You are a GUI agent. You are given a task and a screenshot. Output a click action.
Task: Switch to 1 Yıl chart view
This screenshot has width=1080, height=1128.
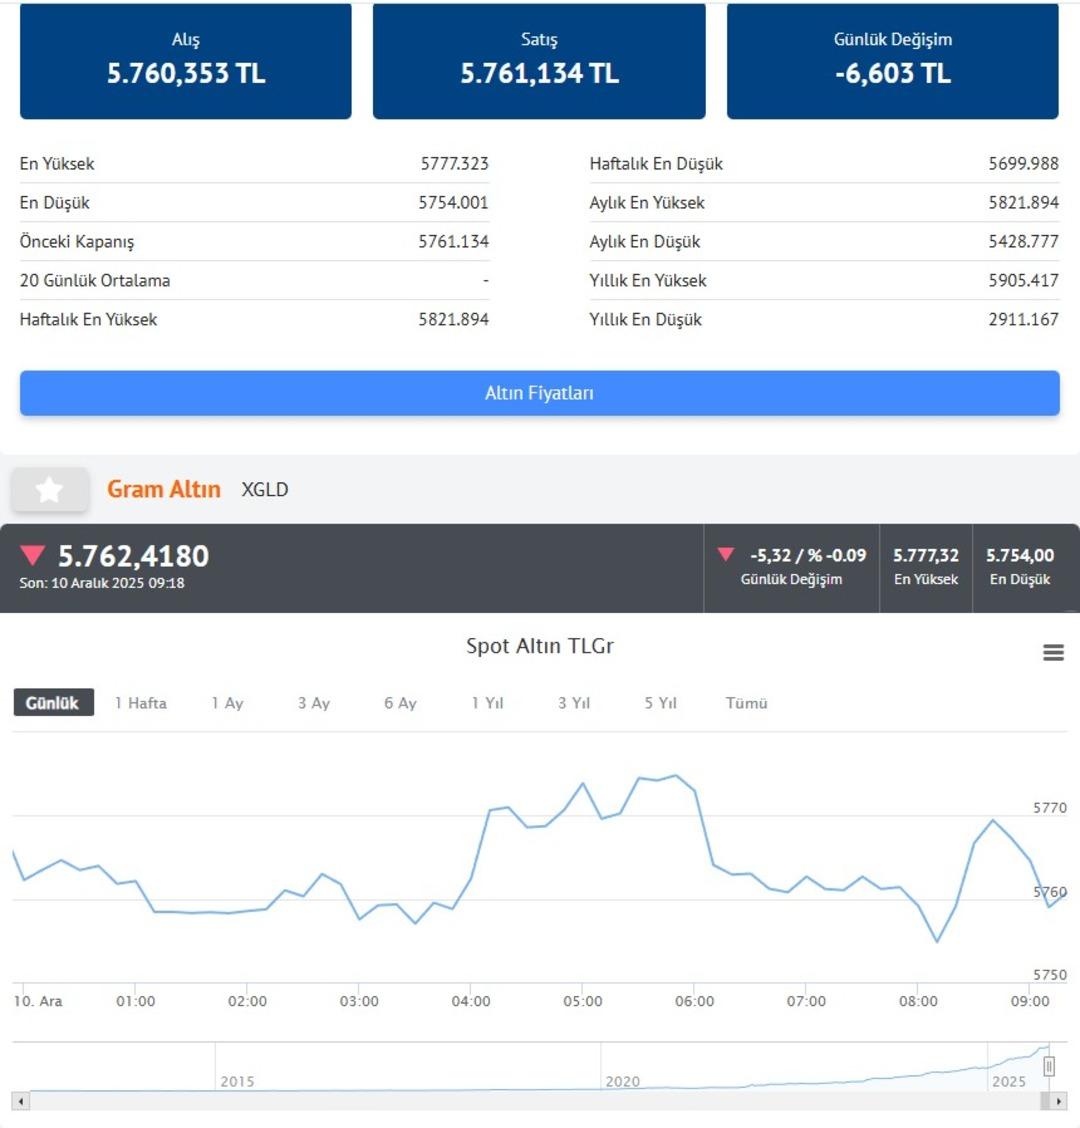pos(487,703)
